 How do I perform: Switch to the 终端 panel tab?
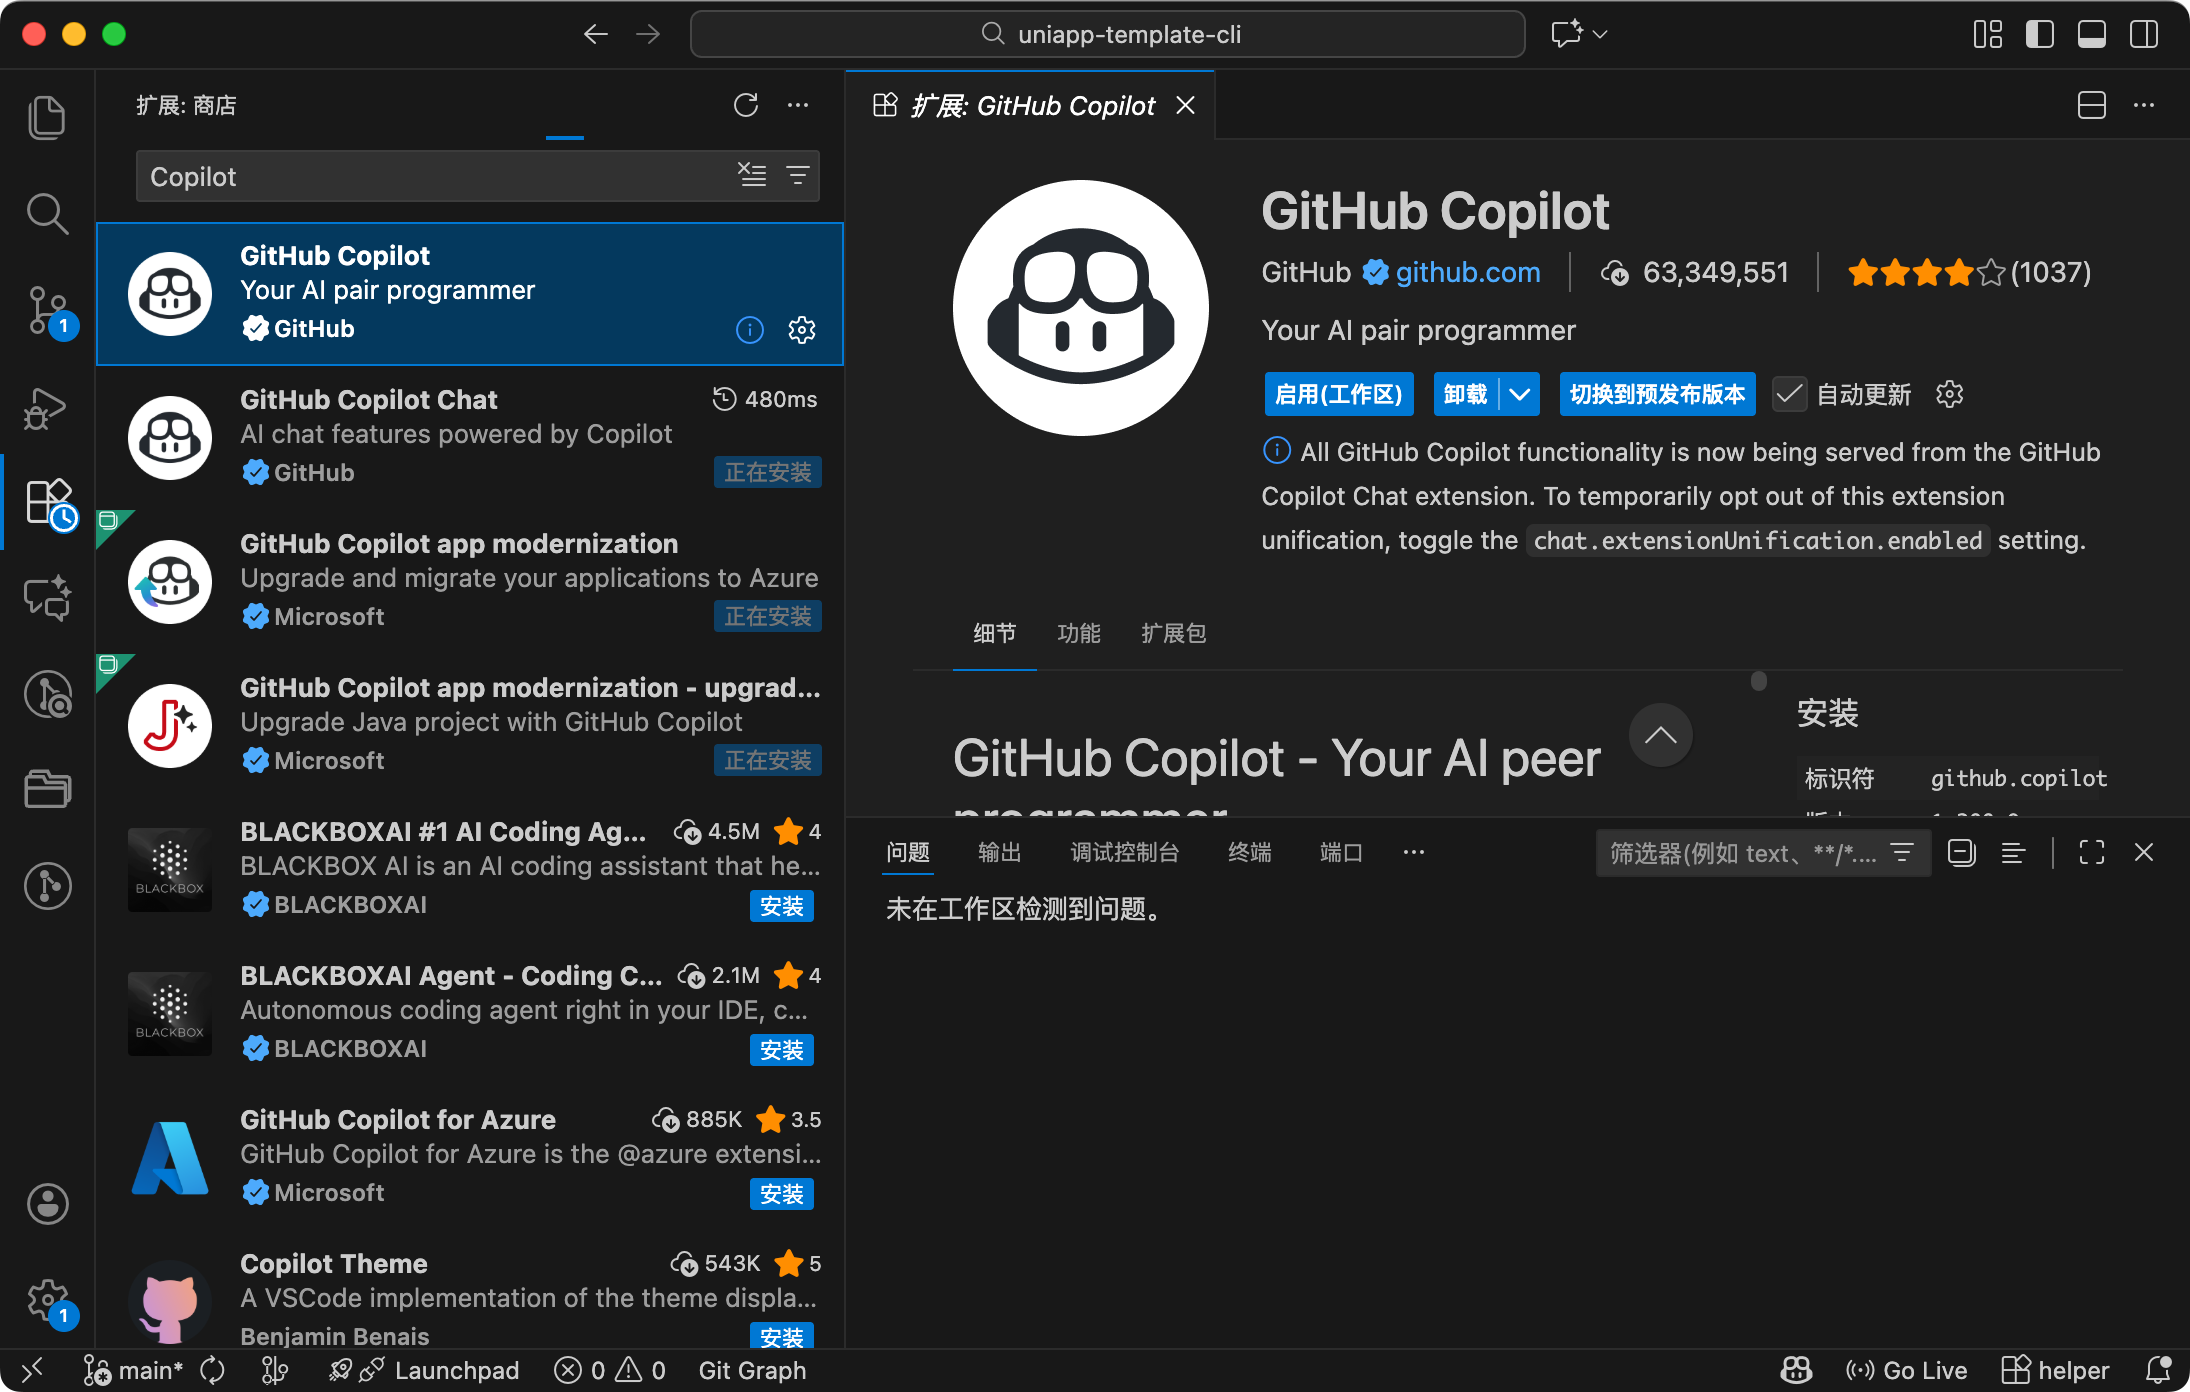(x=1249, y=852)
